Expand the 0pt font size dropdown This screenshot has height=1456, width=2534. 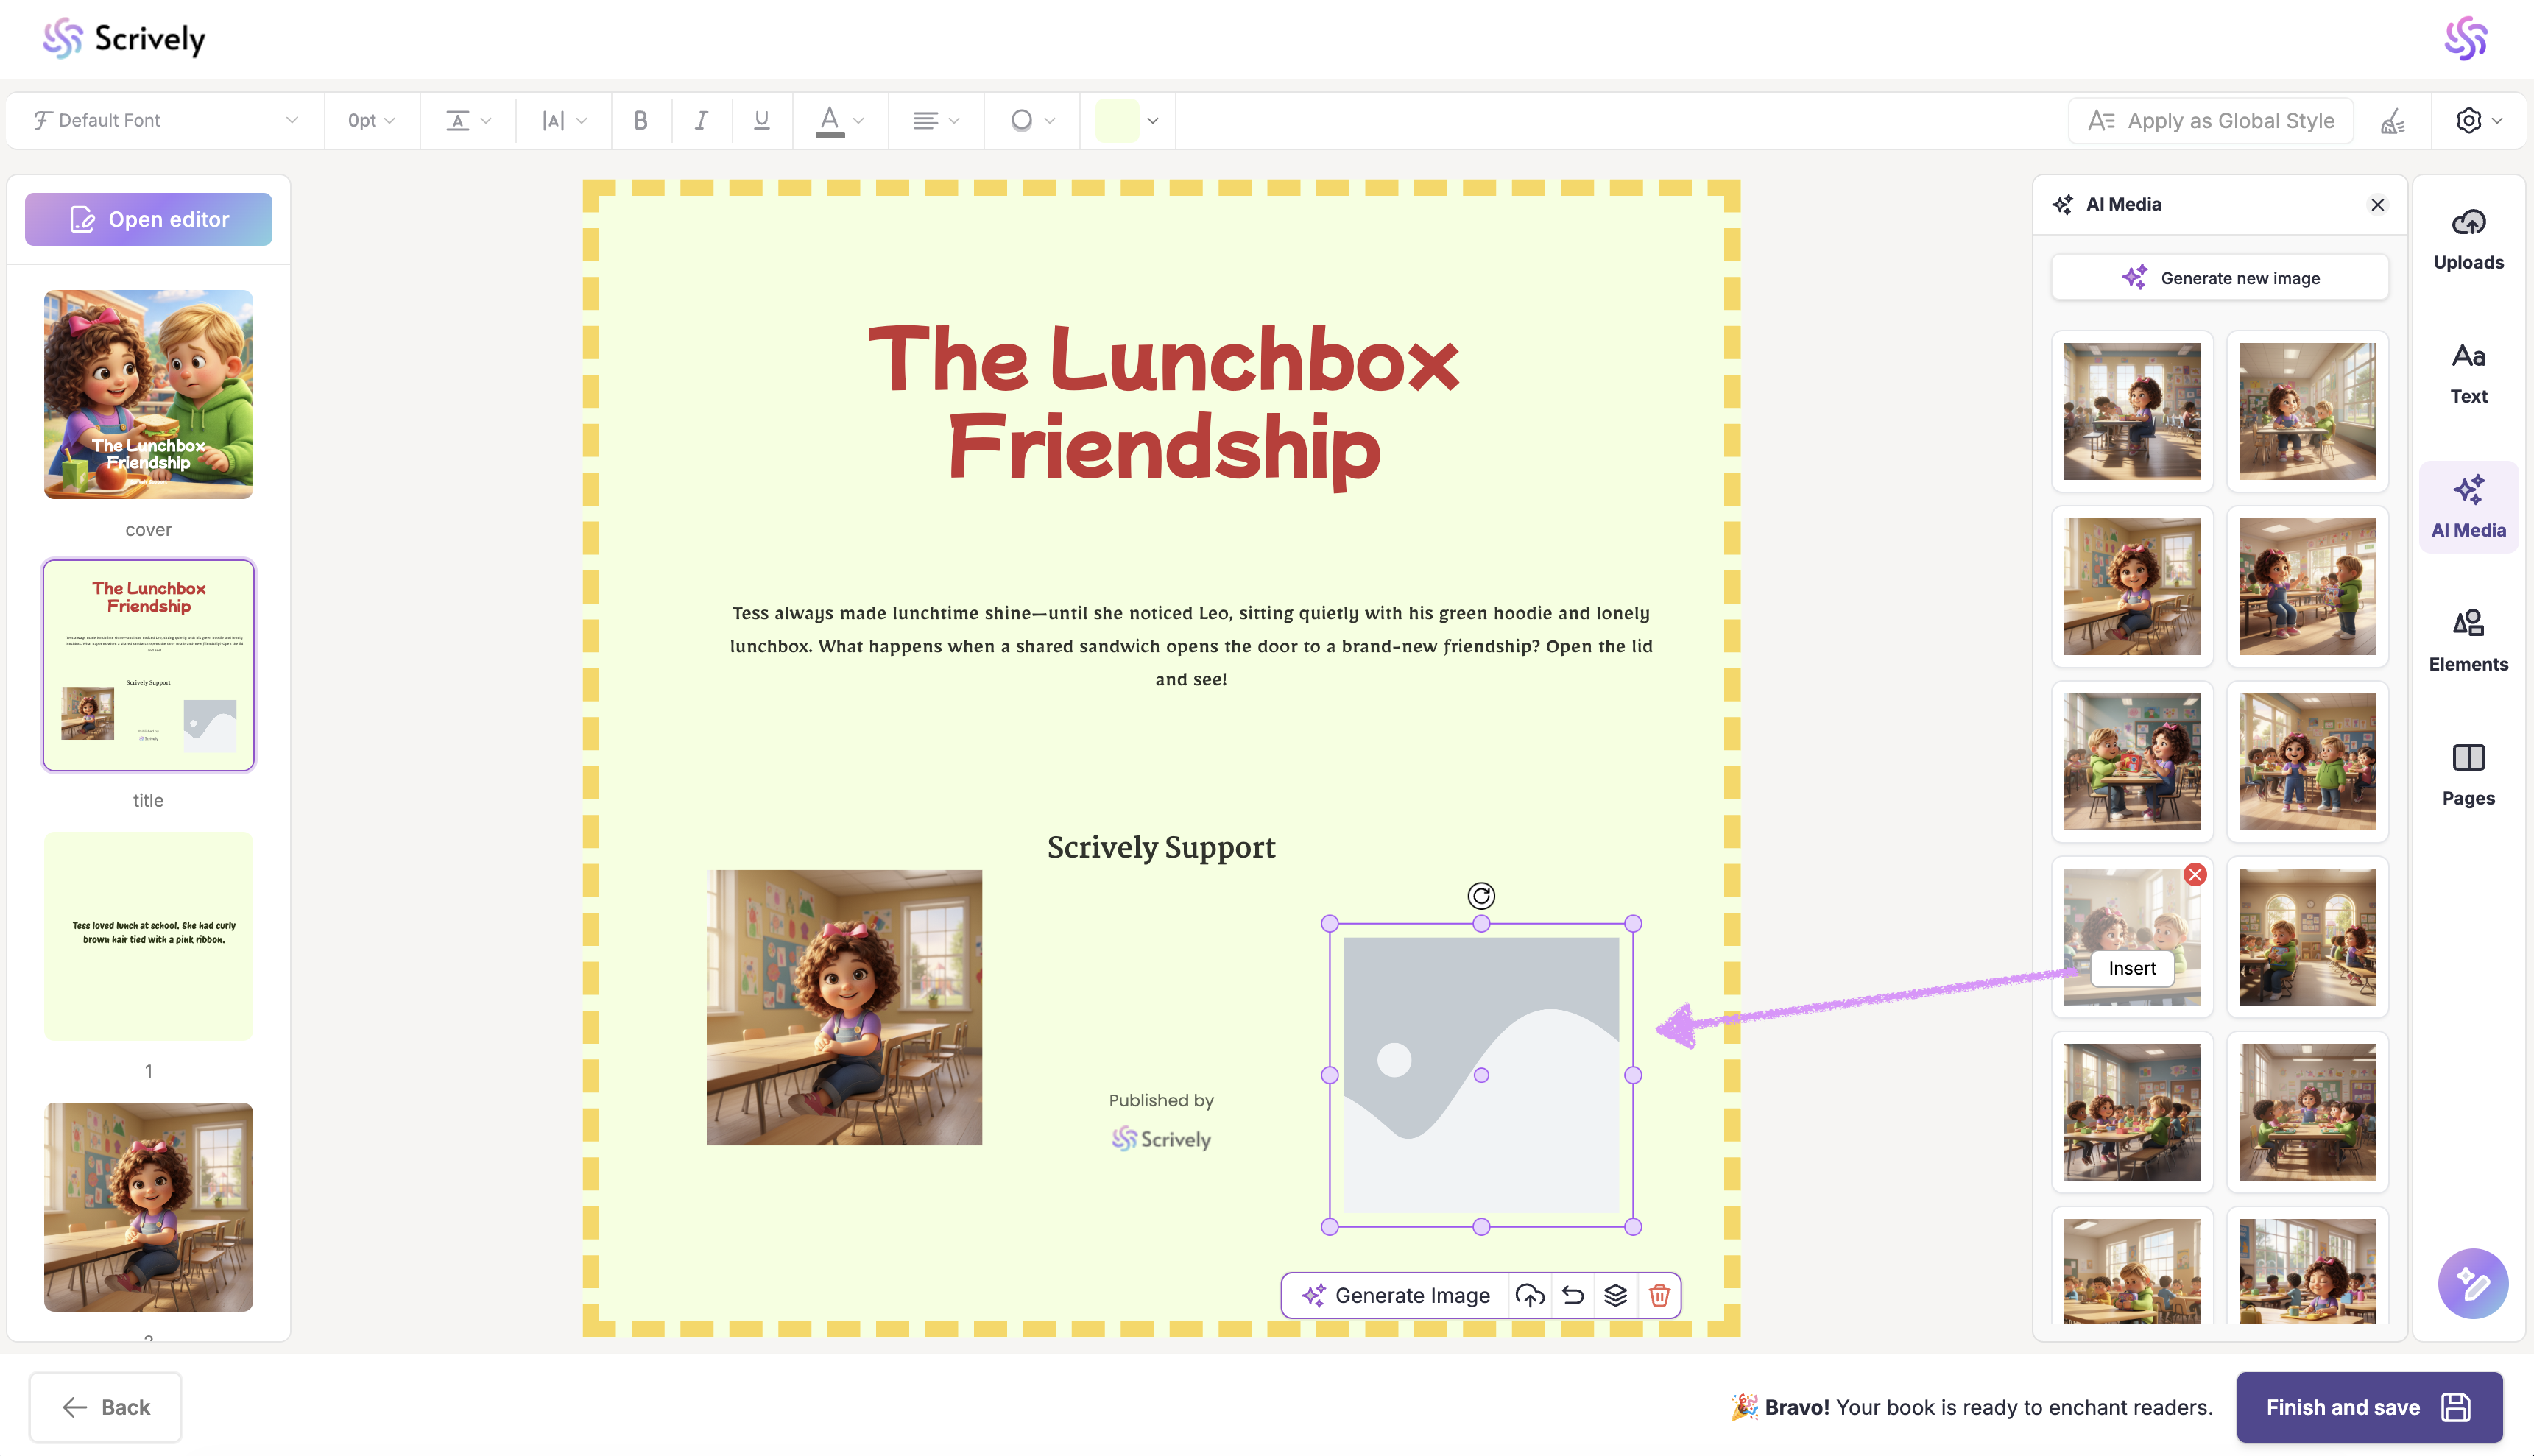click(371, 121)
